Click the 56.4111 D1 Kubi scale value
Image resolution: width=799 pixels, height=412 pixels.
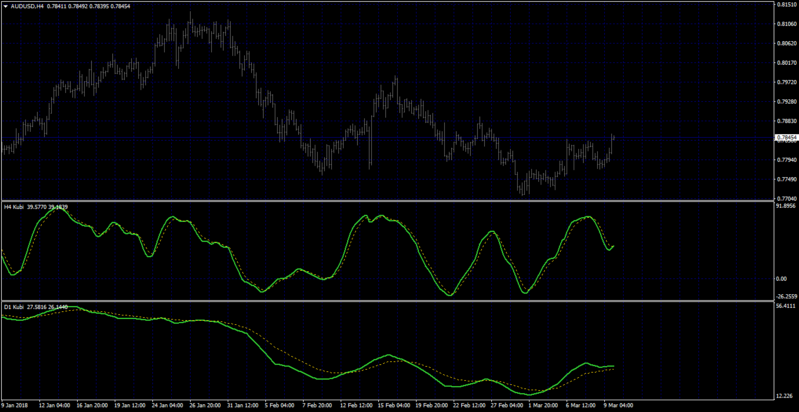[785, 307]
